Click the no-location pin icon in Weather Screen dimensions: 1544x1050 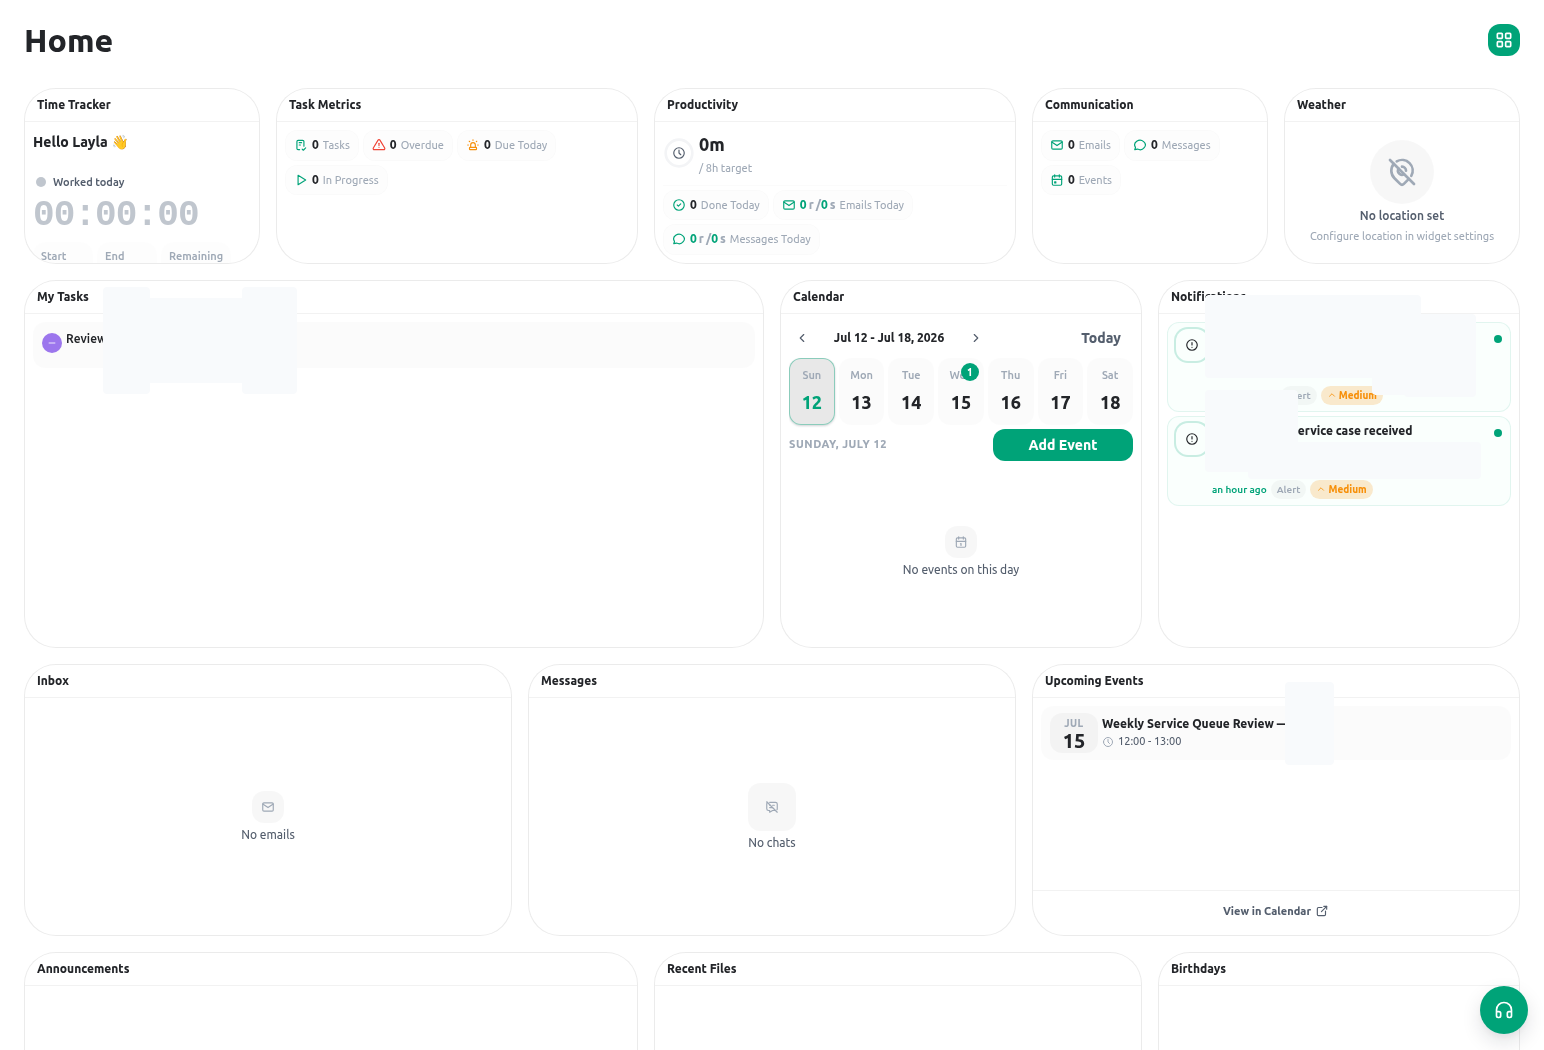[1402, 172]
